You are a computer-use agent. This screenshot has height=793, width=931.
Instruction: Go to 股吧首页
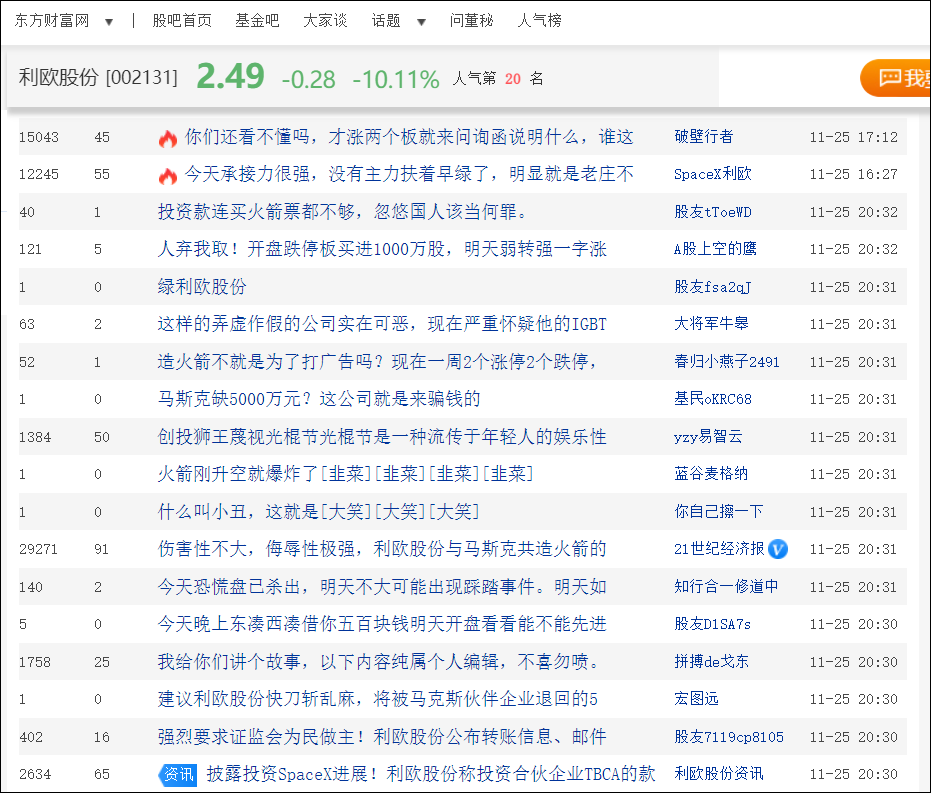coord(182,21)
